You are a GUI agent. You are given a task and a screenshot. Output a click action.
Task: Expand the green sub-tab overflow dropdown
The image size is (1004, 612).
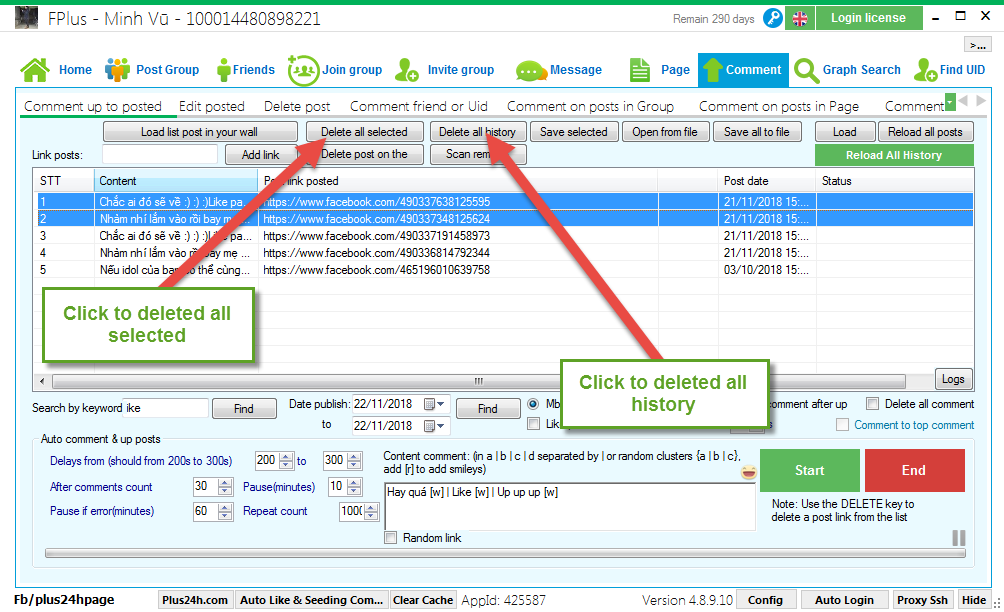click(950, 101)
